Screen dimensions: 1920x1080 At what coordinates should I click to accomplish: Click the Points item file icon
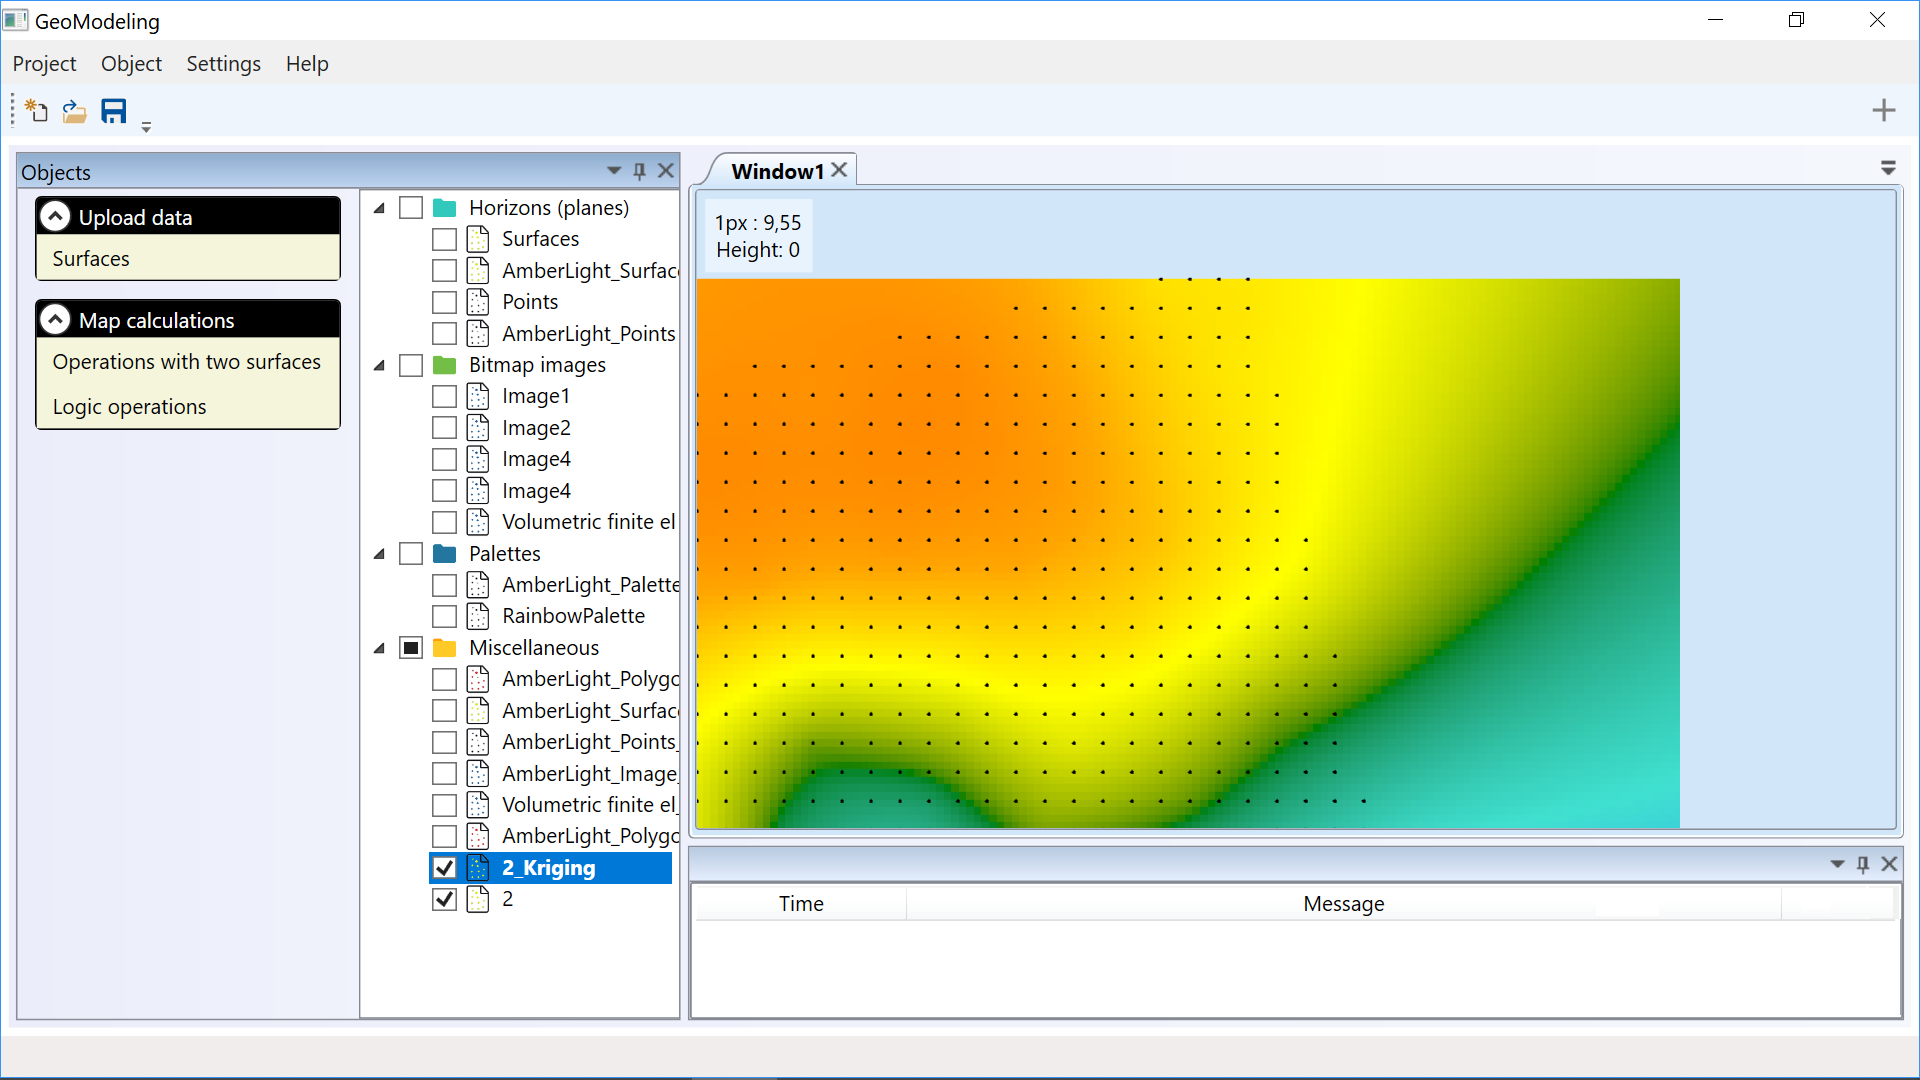[478, 302]
